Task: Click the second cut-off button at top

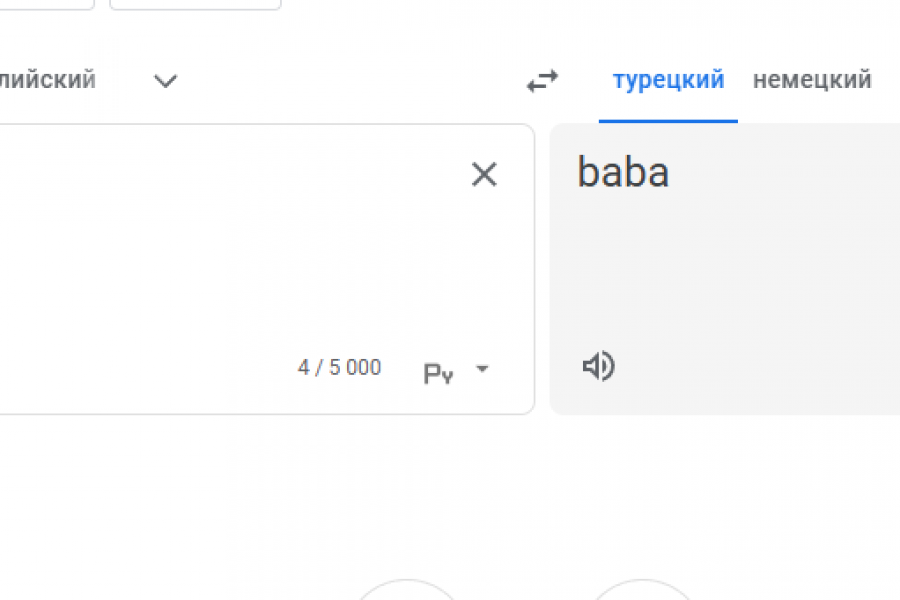Action: coord(195,3)
